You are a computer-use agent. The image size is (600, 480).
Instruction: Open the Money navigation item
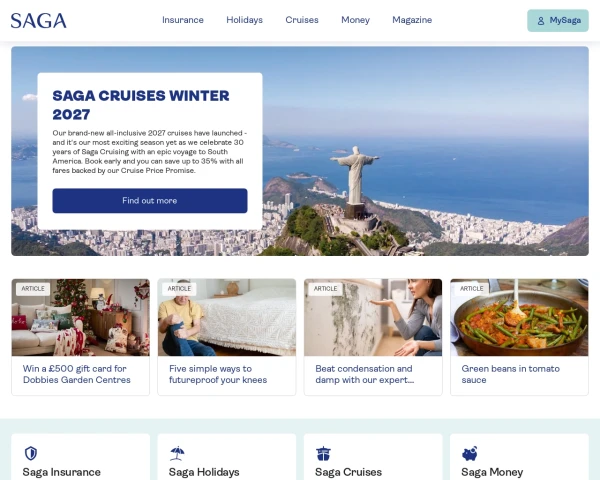click(355, 20)
